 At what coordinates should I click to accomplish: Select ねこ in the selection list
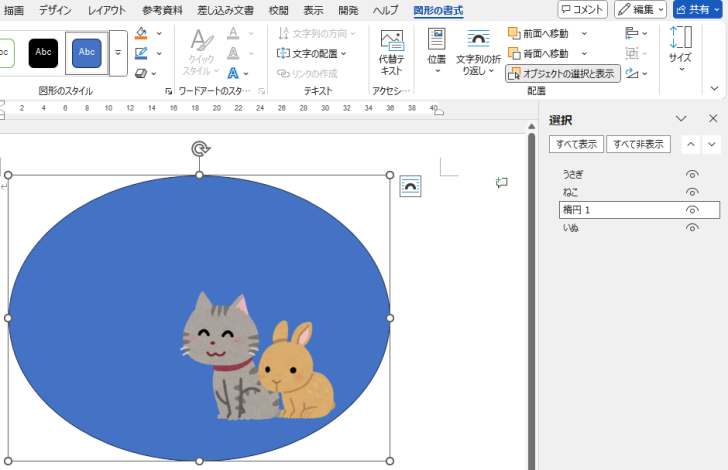point(570,192)
